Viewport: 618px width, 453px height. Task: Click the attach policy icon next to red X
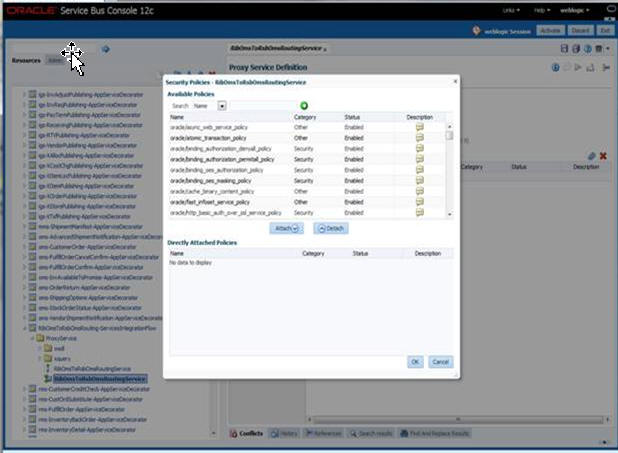591,156
